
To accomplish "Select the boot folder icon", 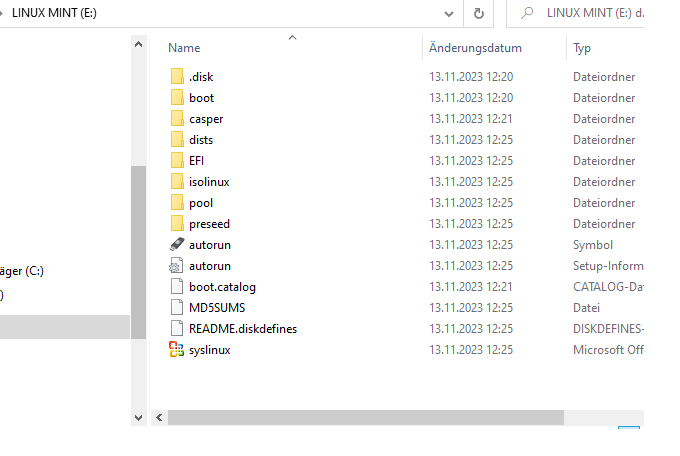I will [x=177, y=97].
